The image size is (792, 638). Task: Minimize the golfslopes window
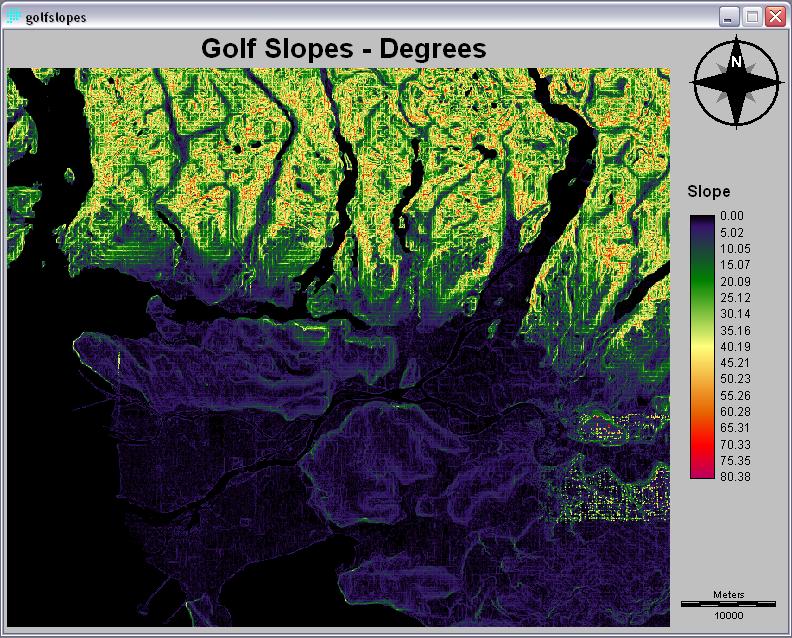(729, 17)
